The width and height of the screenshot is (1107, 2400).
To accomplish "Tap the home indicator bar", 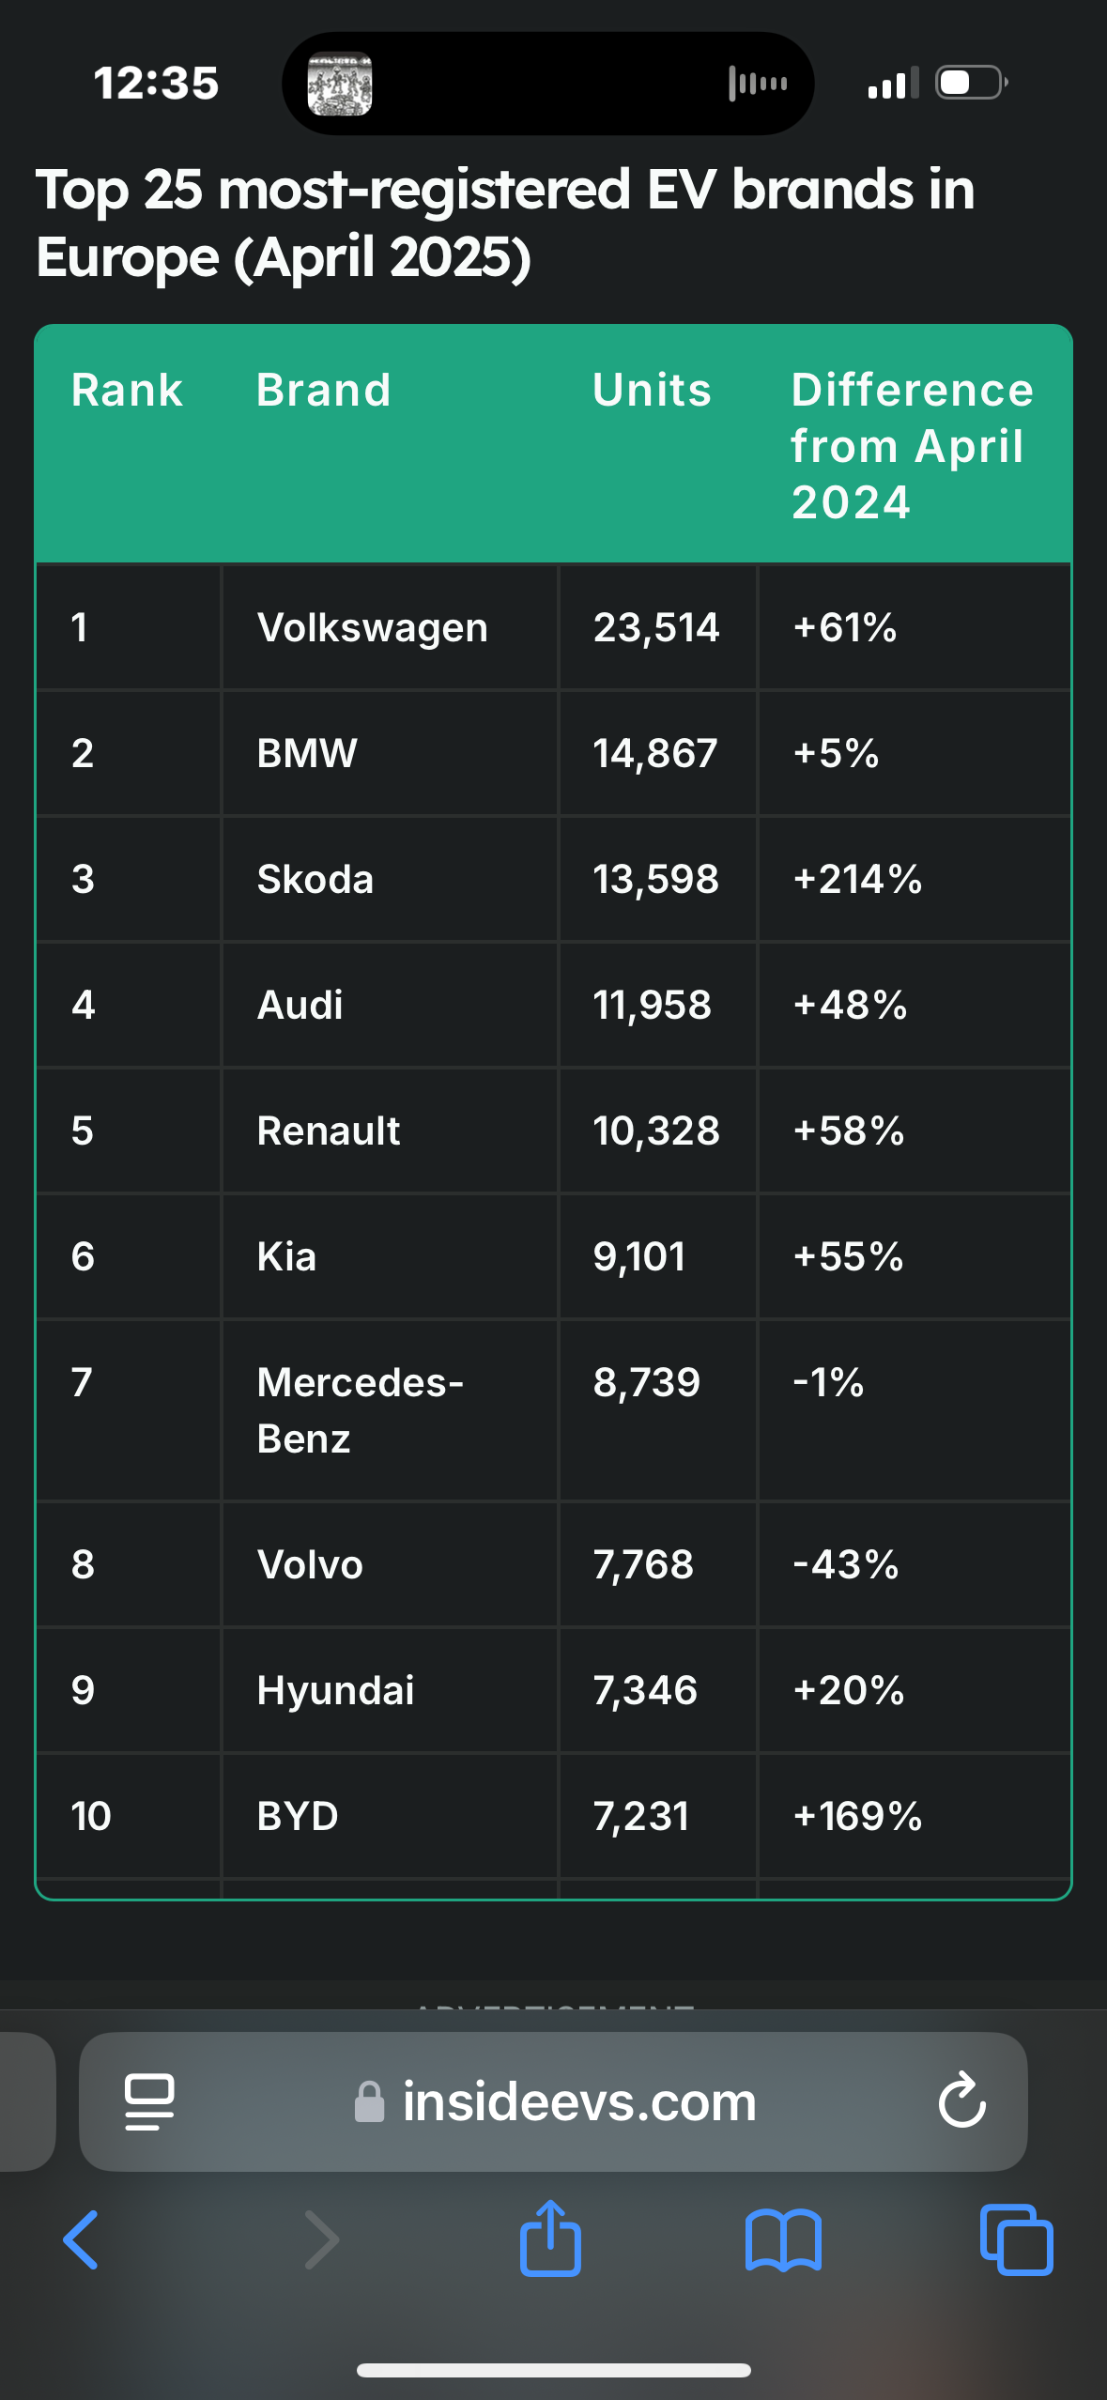I will pos(553,2370).
